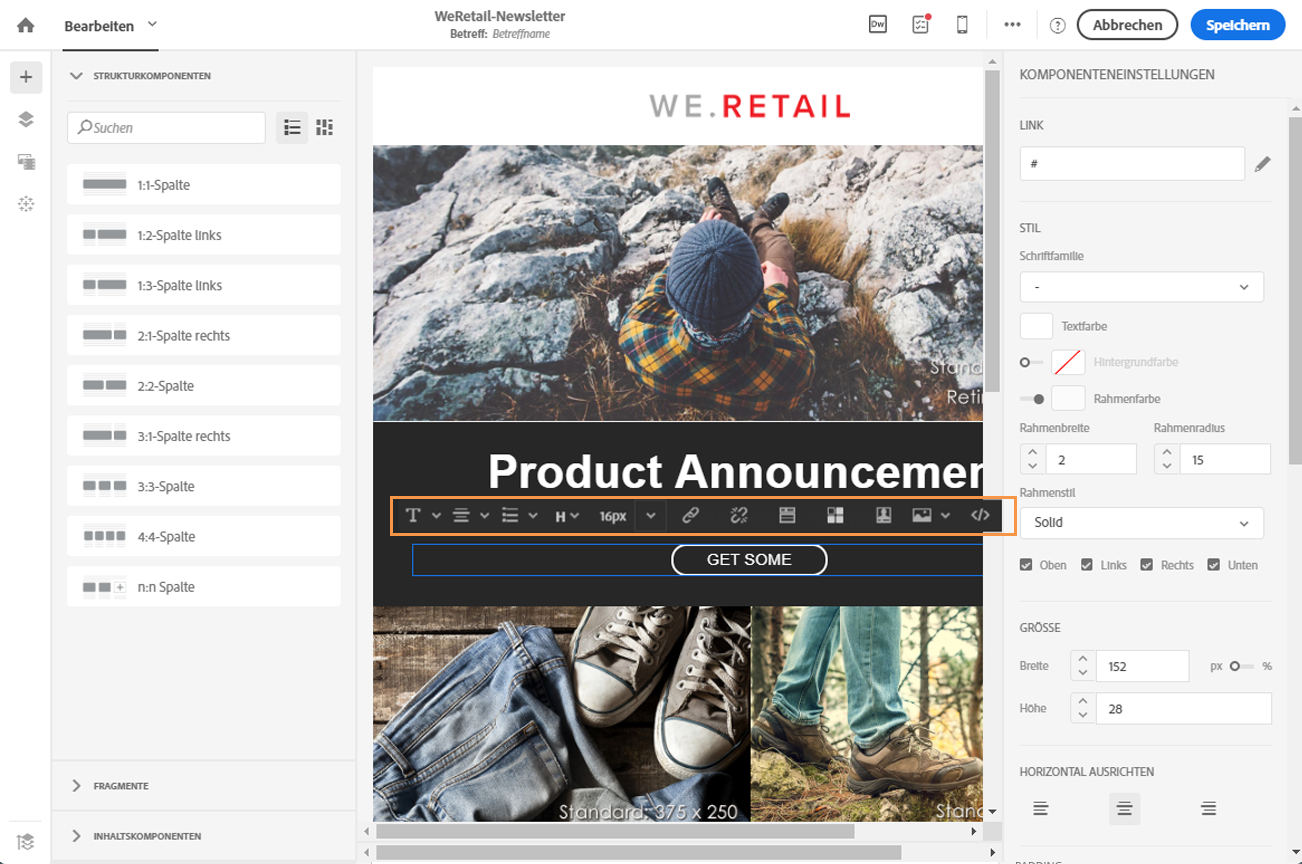This screenshot has height=864, width=1302.
Task: Enable the Hintergrundfarbe toggle switch
Action: 1031,362
